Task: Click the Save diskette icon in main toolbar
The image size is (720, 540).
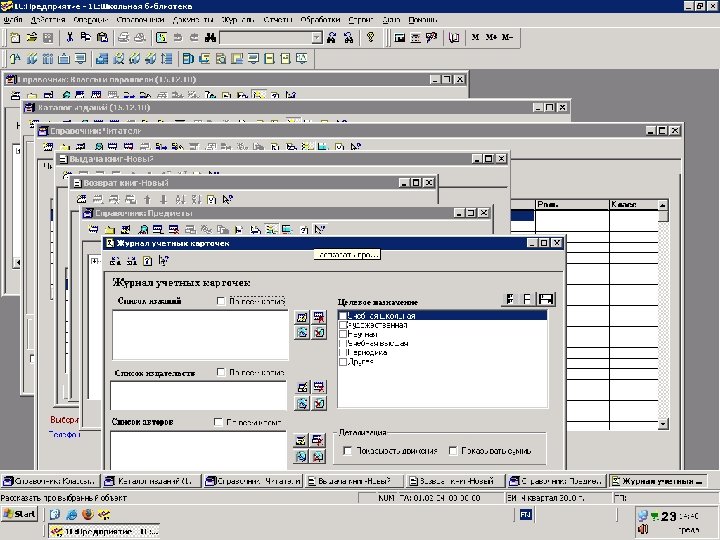Action: (48, 38)
